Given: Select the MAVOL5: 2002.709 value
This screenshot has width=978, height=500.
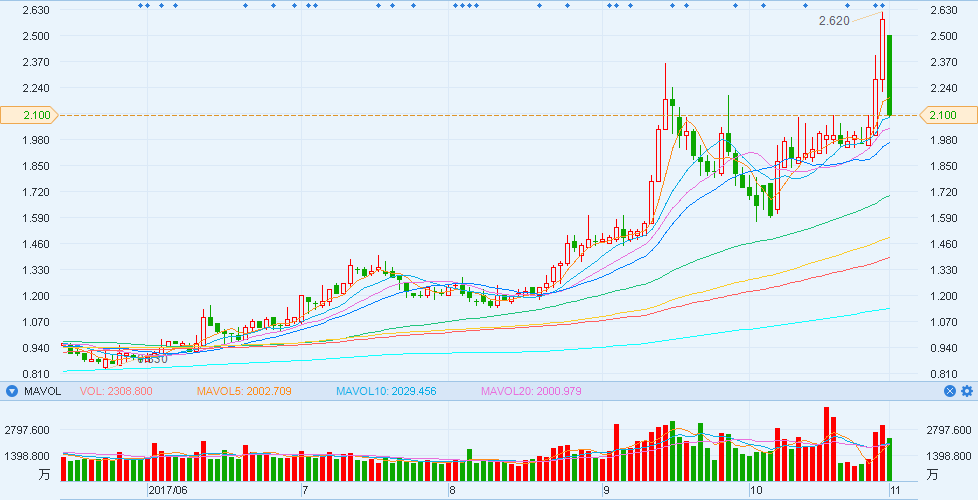Looking at the screenshot, I should click(x=244, y=392).
